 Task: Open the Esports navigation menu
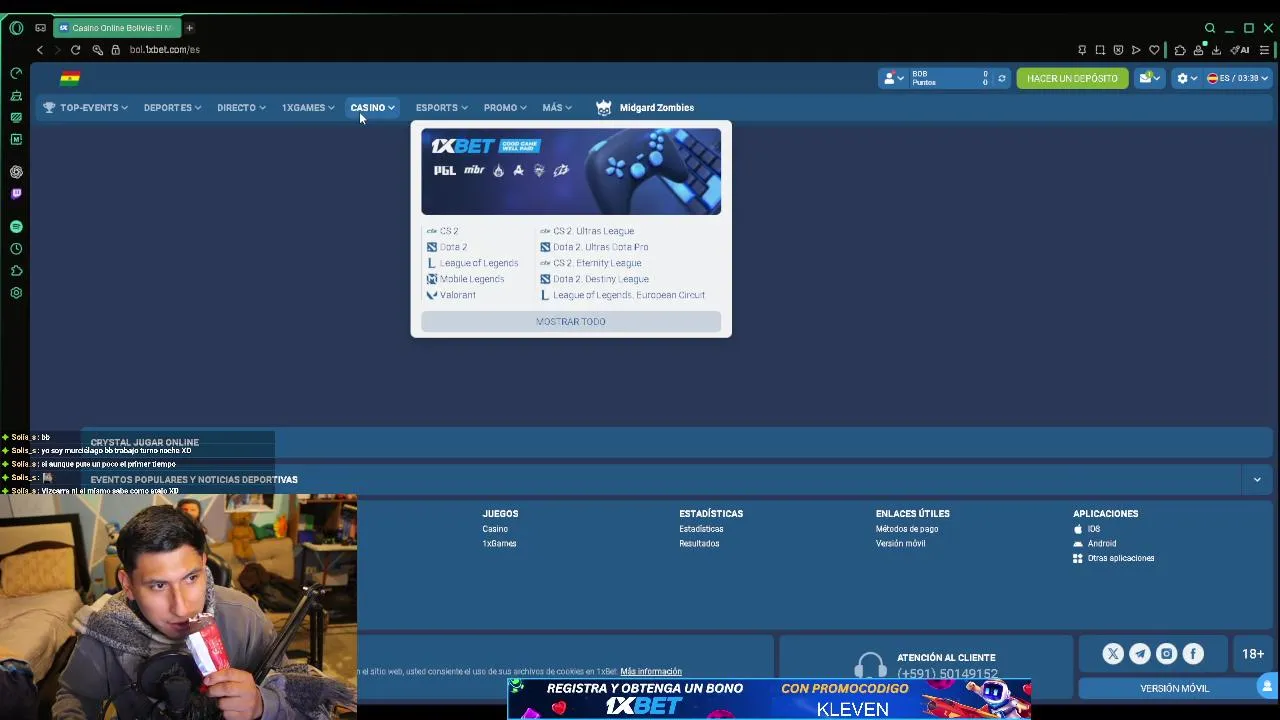tap(441, 108)
